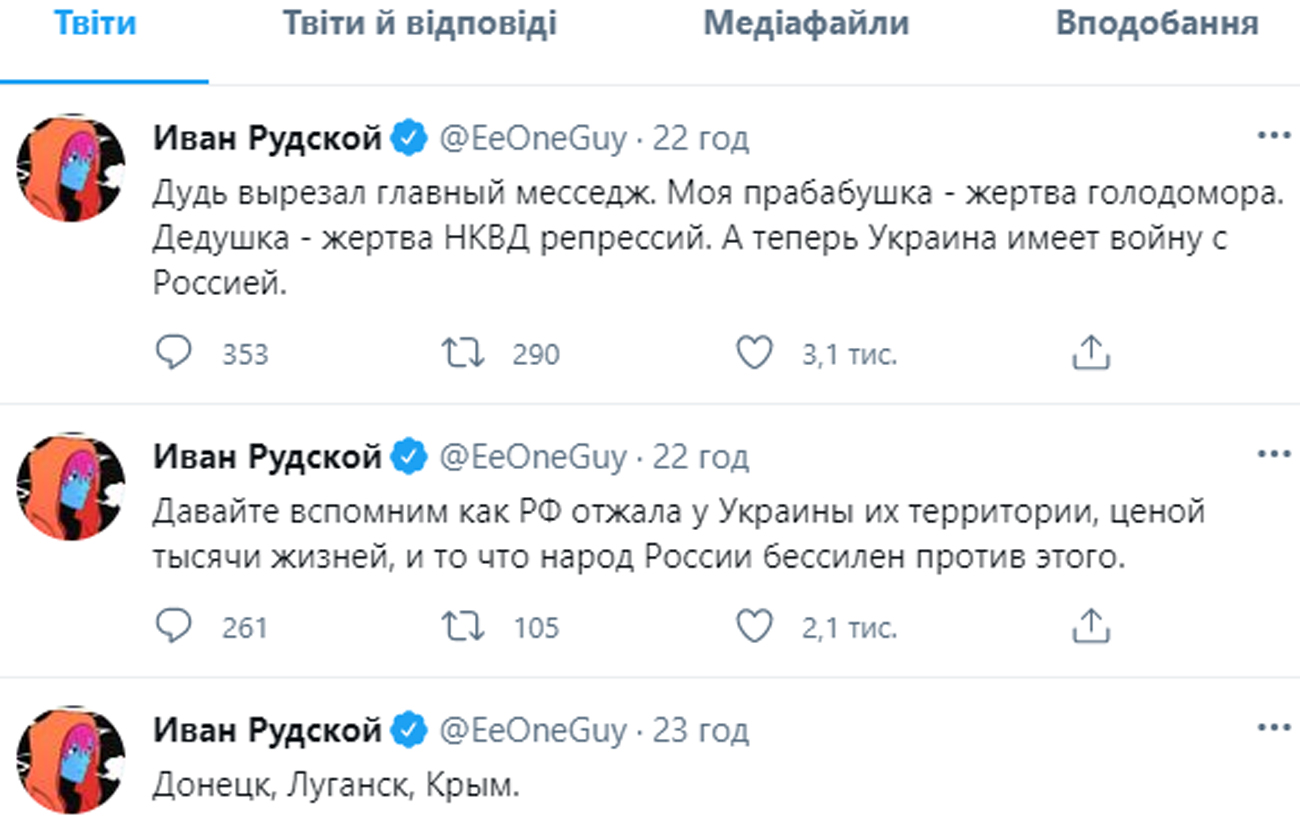
Task: Click the verified badge next to Иван Рудской
Action: (x=407, y=138)
